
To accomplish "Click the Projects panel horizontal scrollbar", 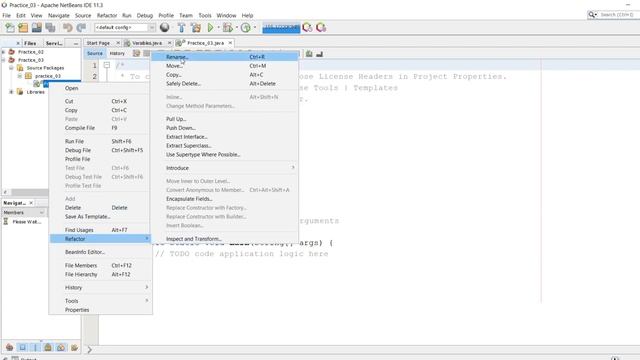I will pos(29,192).
